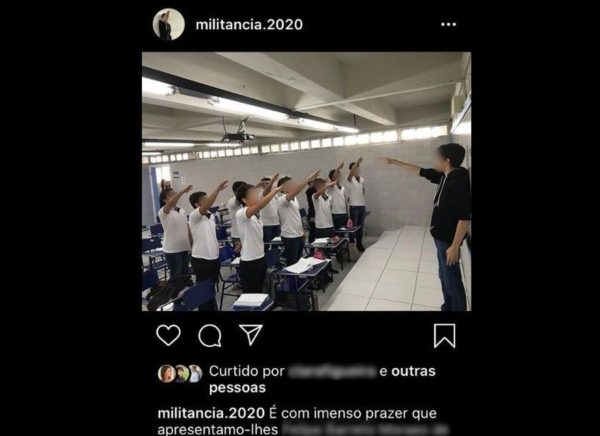Visit the militancia.2020 username at the top
600x436 pixels.
tap(249, 25)
